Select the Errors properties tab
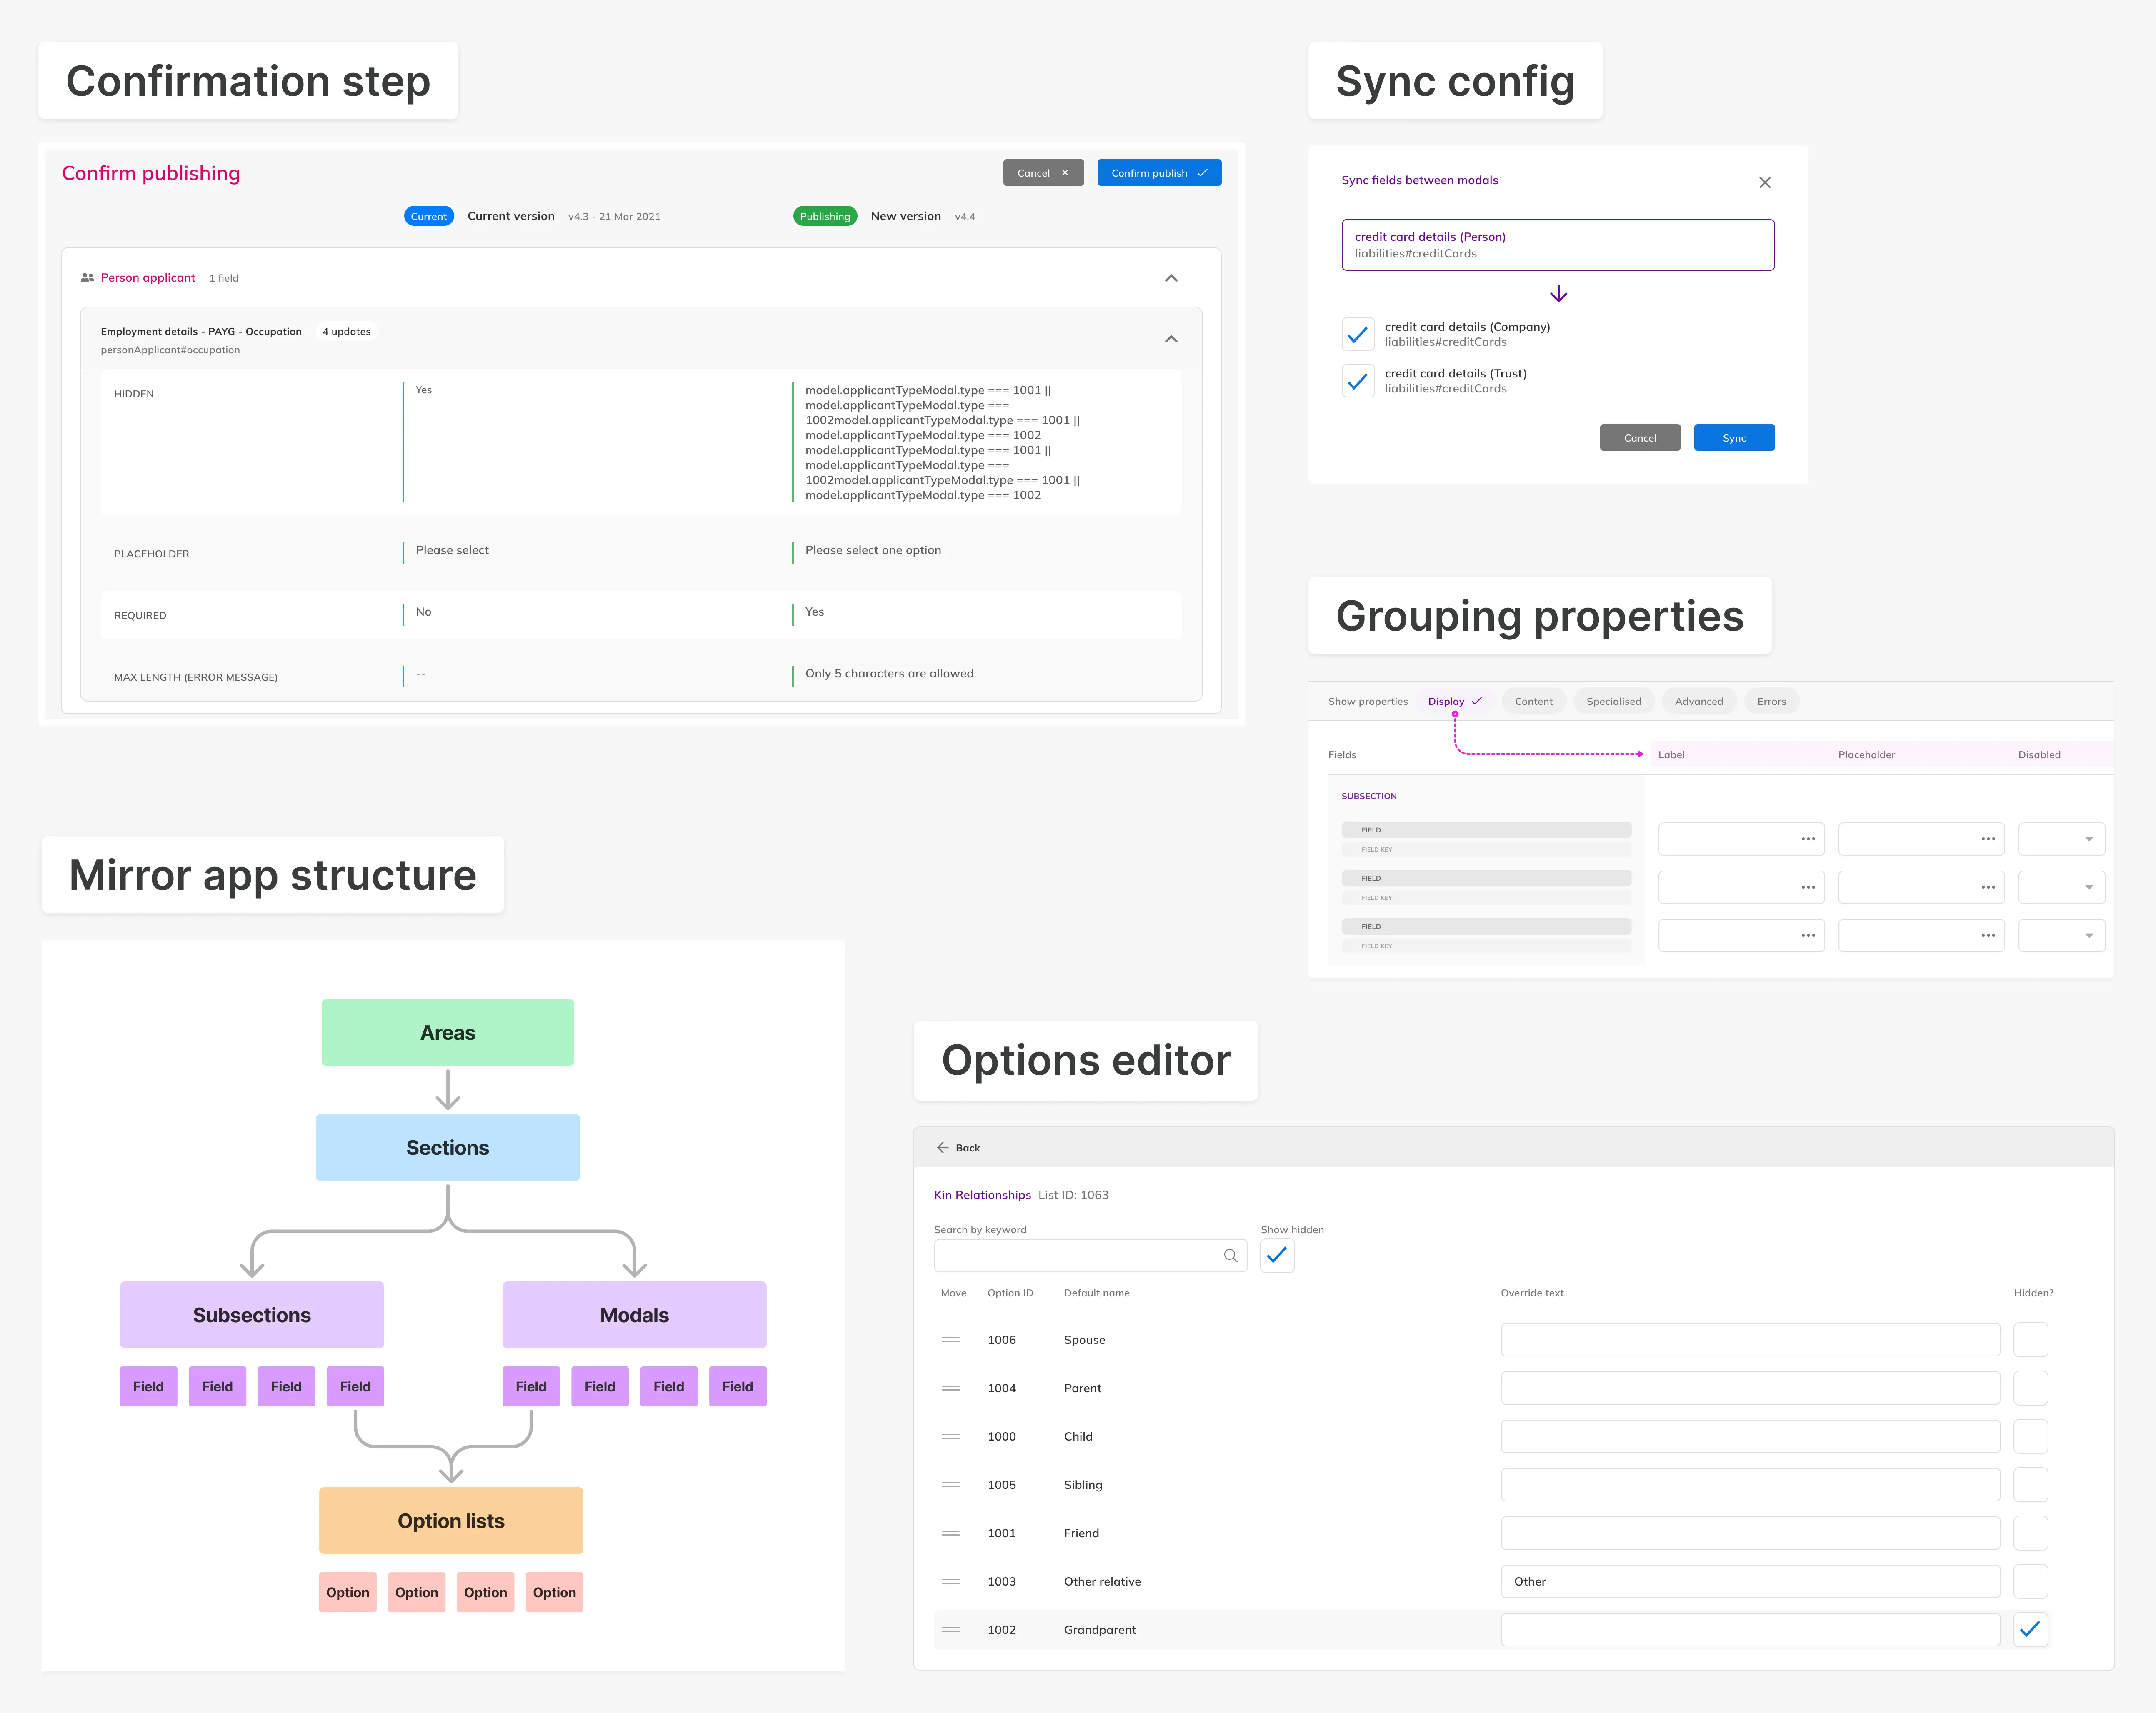This screenshot has height=1713, width=2156. pos(1771,701)
